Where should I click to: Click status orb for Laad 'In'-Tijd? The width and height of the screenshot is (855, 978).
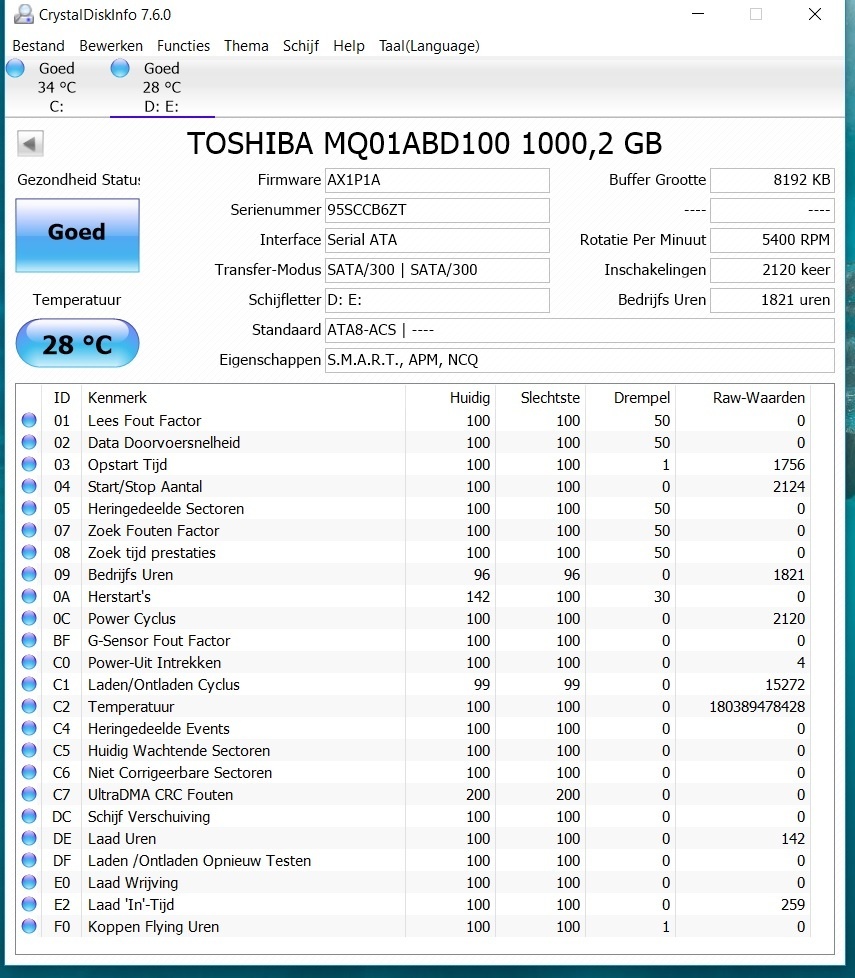pyautogui.click(x=29, y=904)
